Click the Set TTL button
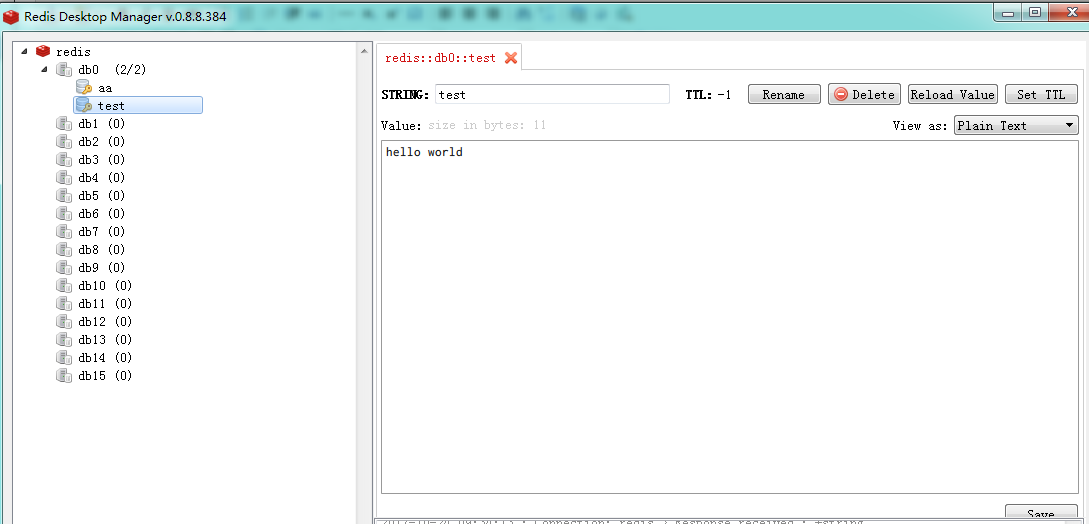 click(x=1041, y=95)
